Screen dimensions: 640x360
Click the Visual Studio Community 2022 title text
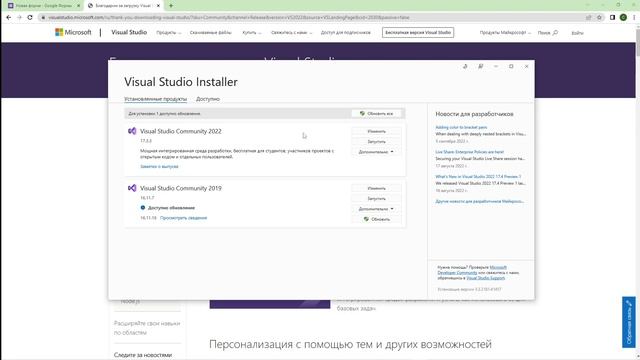point(181,131)
